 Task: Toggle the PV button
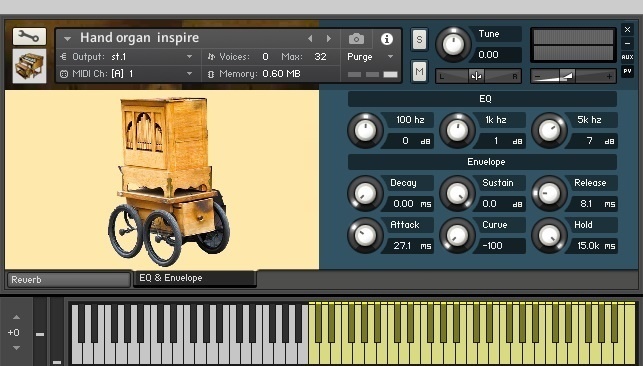(627, 71)
